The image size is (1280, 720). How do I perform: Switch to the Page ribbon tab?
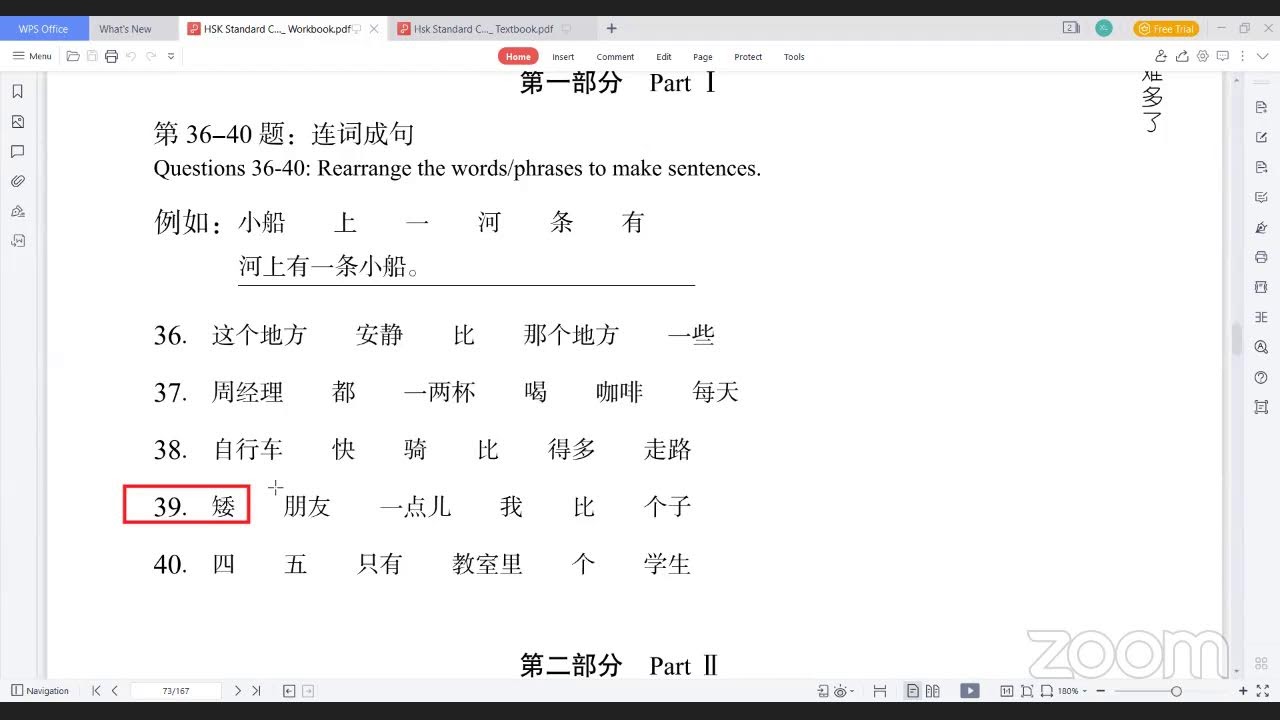[x=703, y=57]
